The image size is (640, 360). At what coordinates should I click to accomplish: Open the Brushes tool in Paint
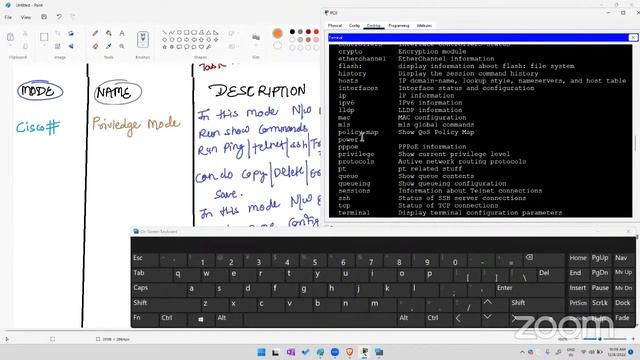tap(143, 39)
